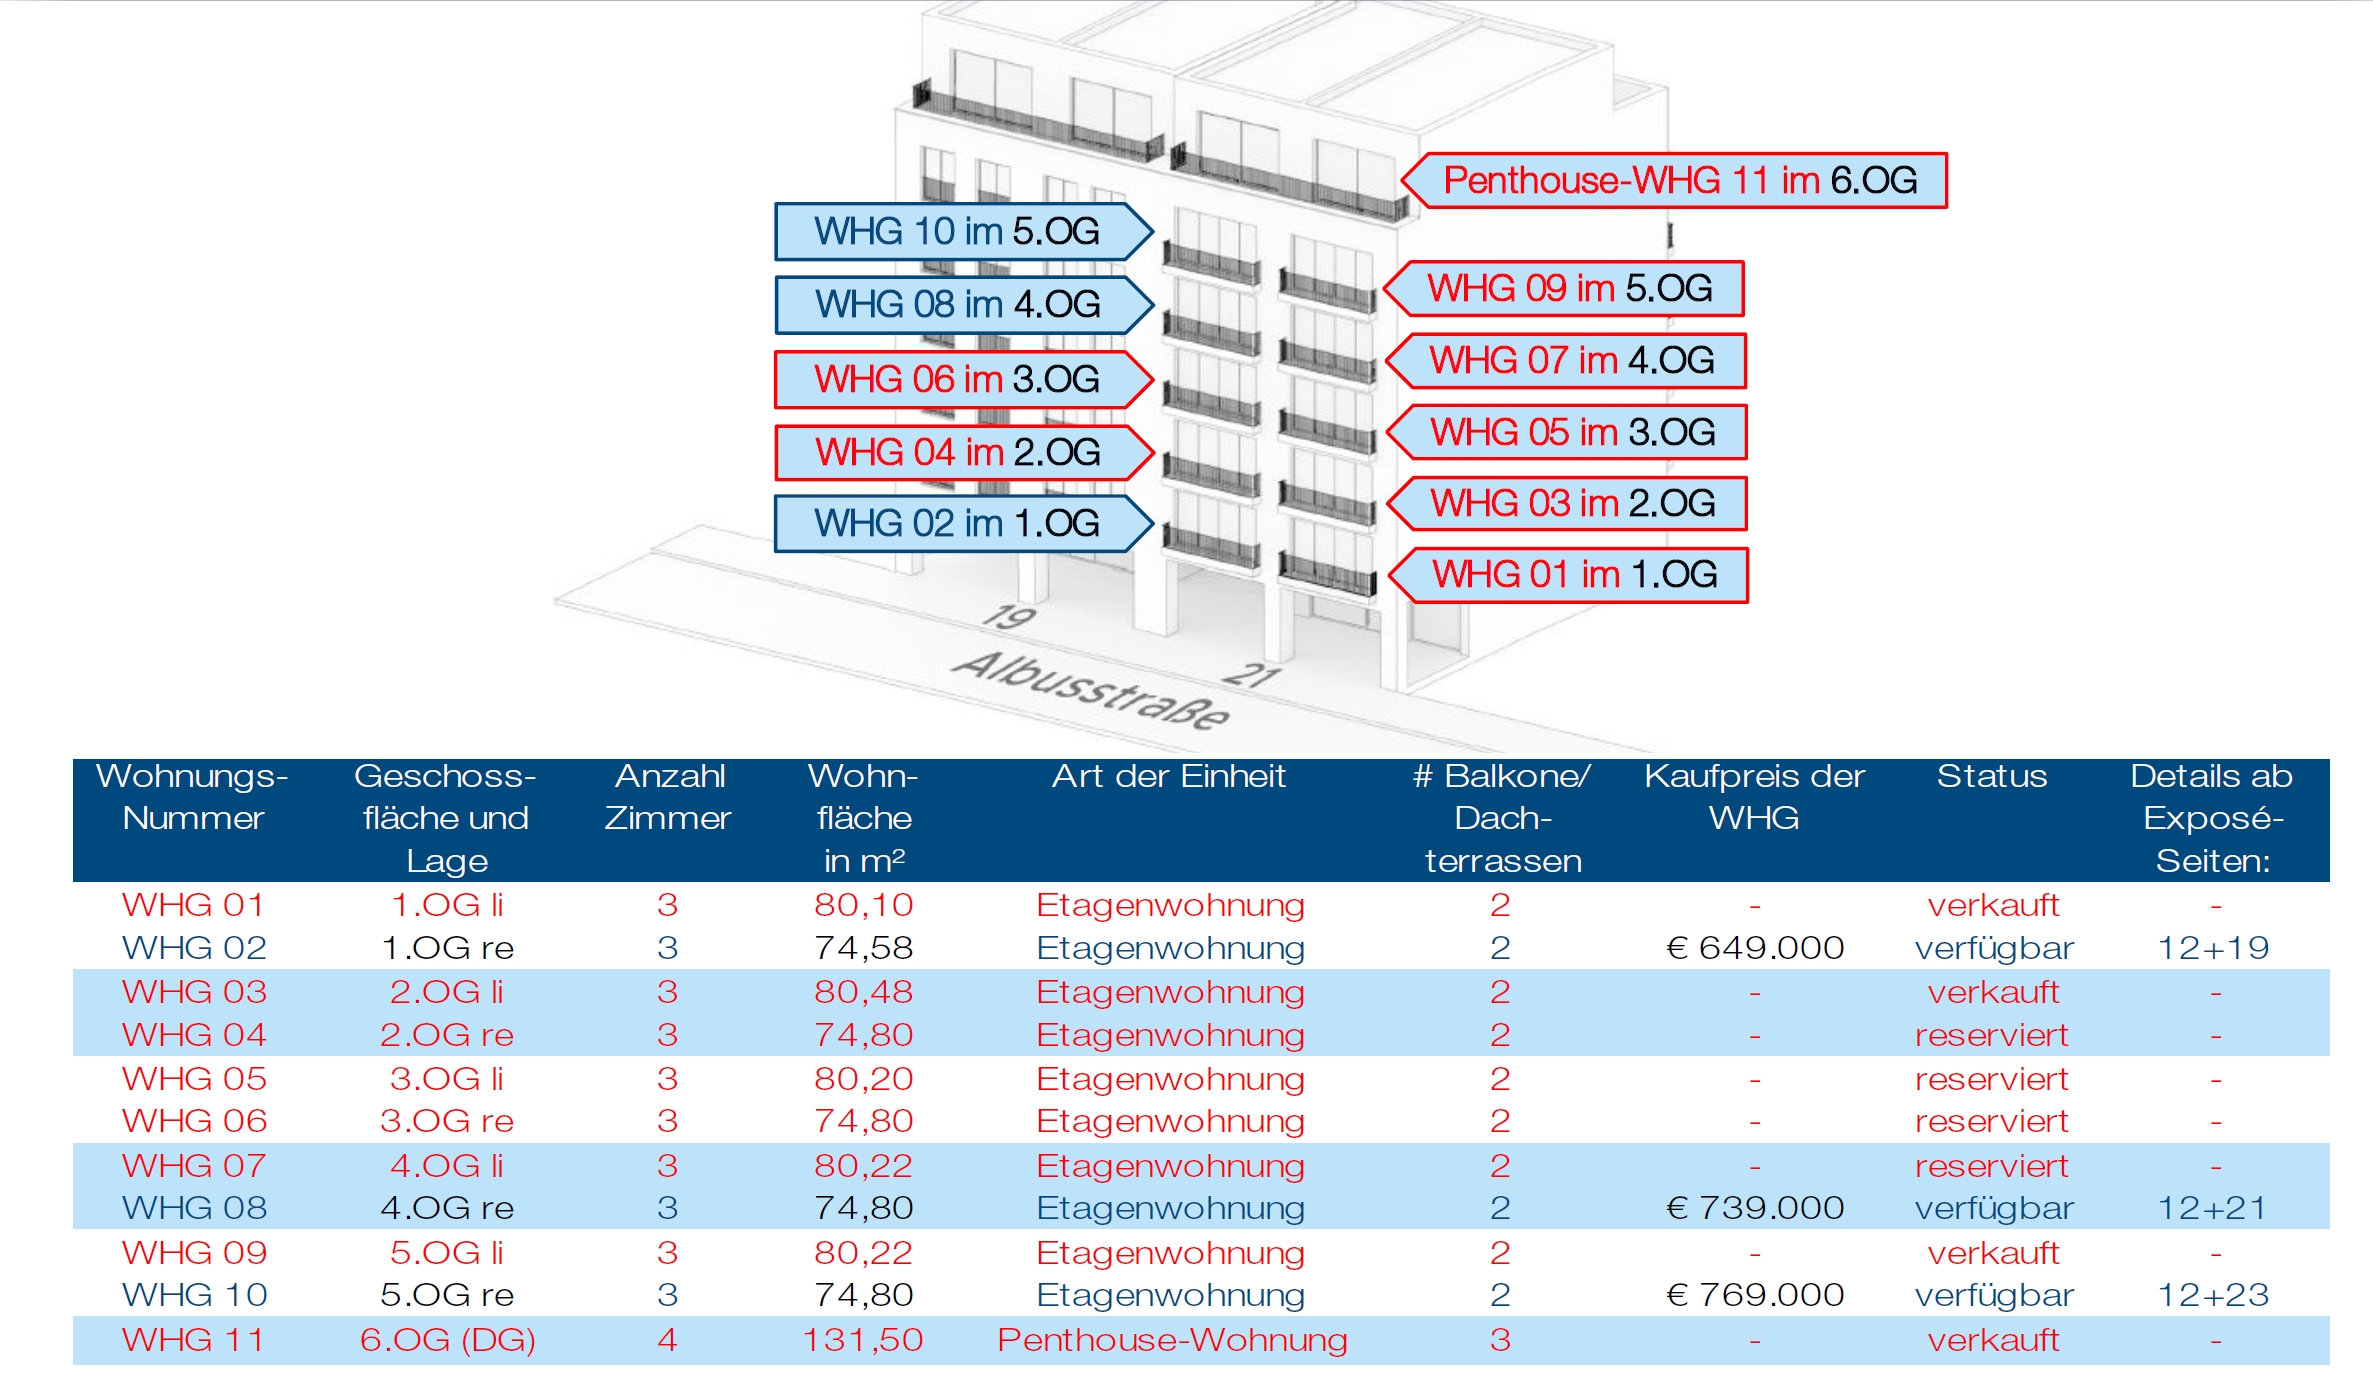The height and width of the screenshot is (1389, 2373).
Task: Click the WHG 09 im 5.OG callout
Action: pos(1570,289)
